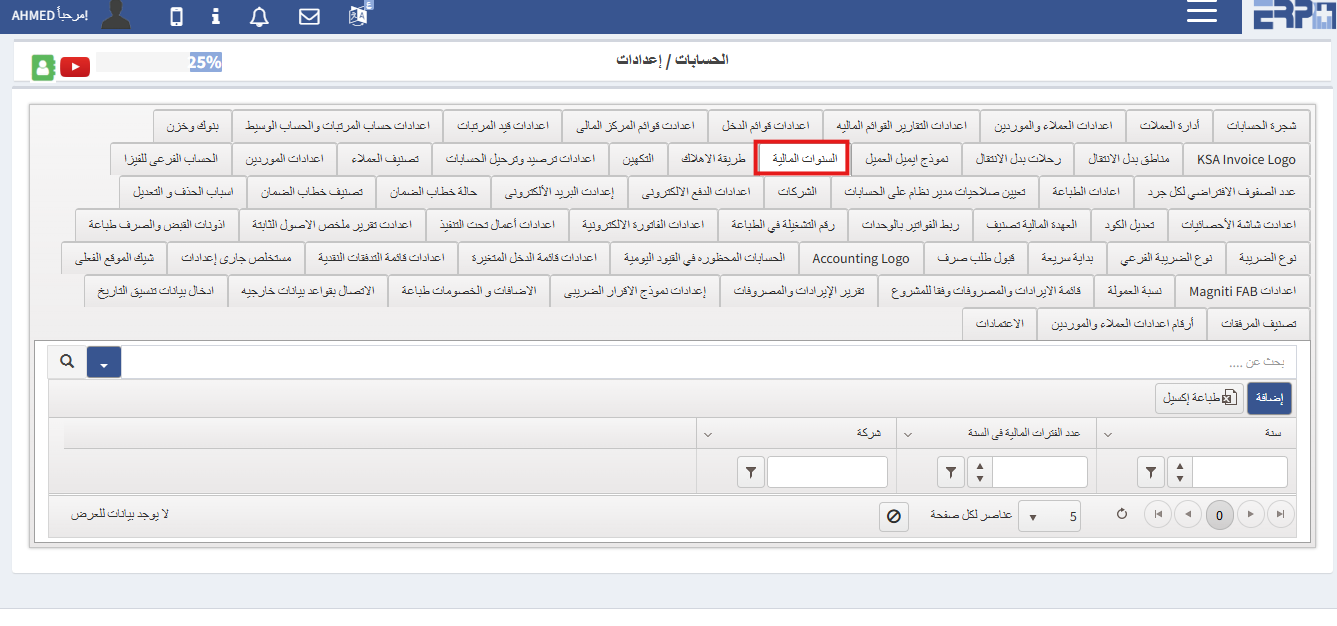Click the green contact icon
The width and height of the screenshot is (1337, 626).
point(42,67)
